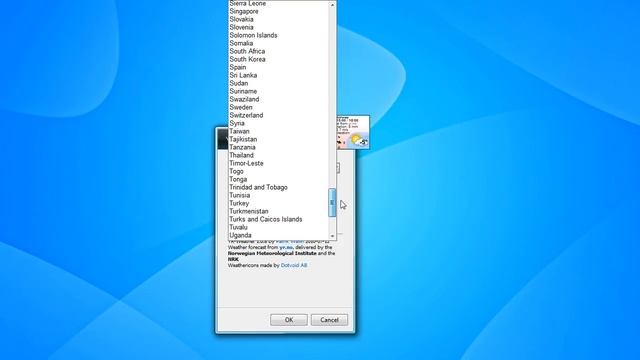Select Turks and Caicos Islands entry
640x360 pixels.
(x=278, y=219)
